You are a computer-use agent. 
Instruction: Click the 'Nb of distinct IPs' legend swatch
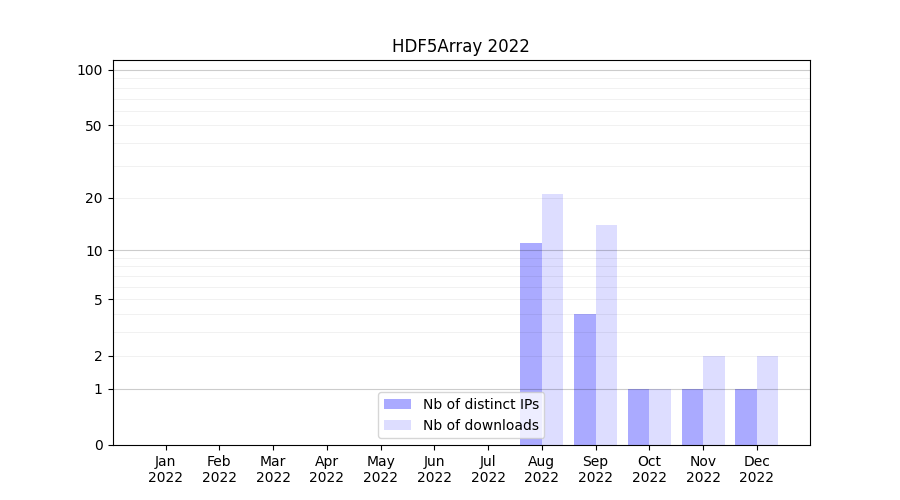coord(397,404)
